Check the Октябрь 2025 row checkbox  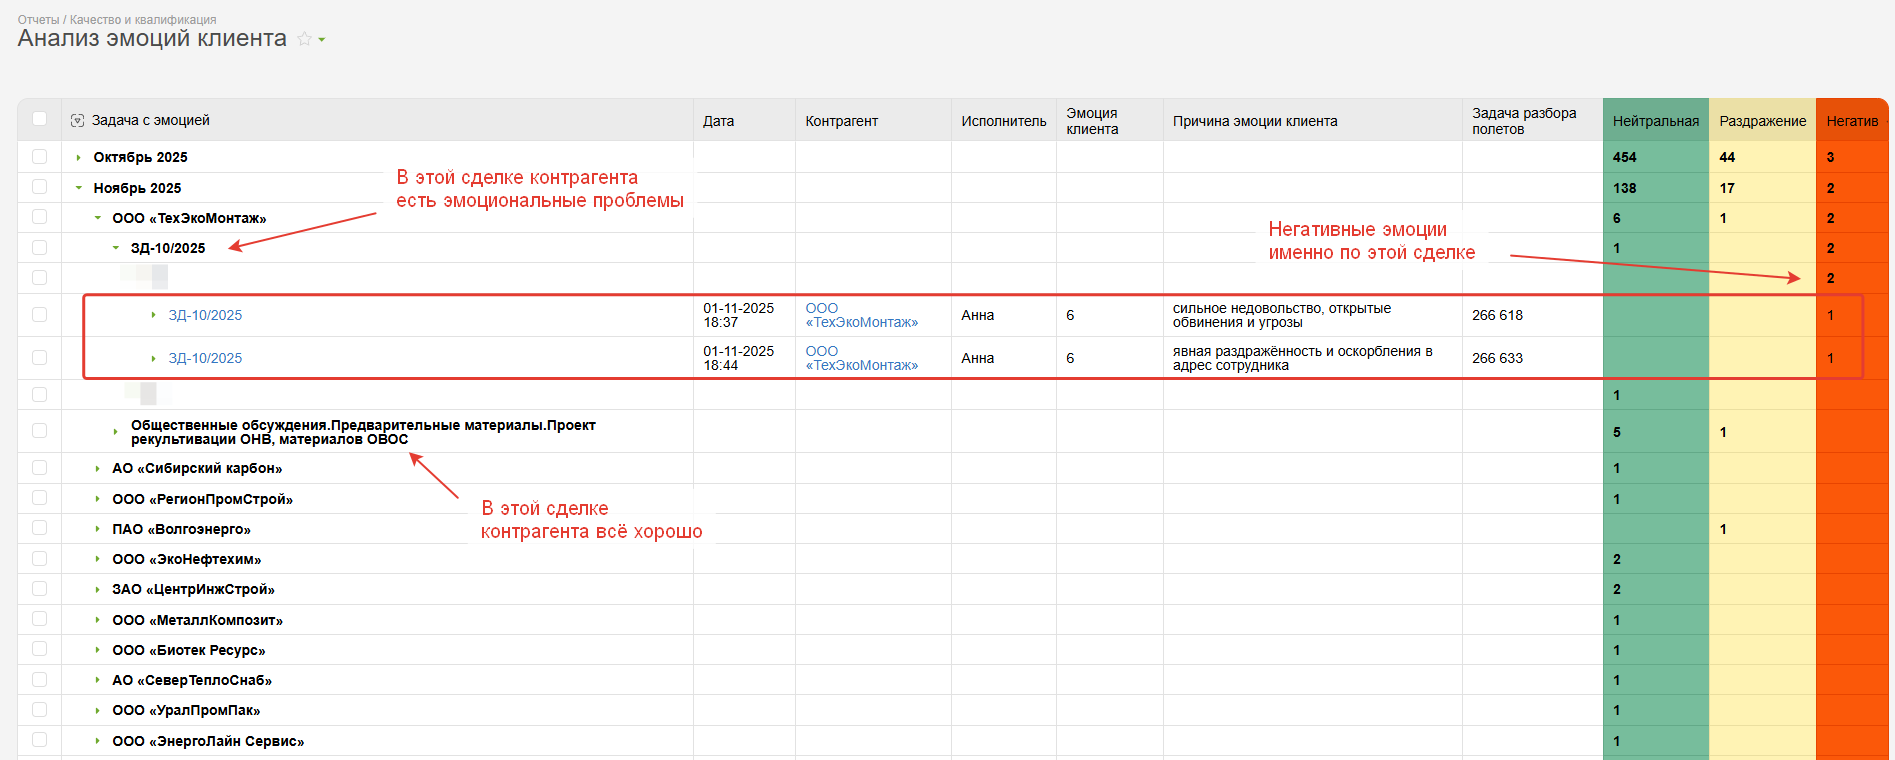40,157
